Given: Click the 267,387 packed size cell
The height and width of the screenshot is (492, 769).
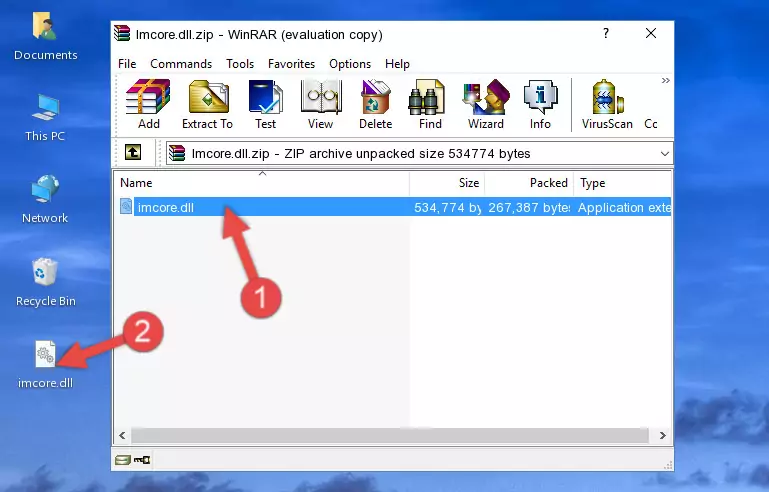Looking at the screenshot, I should (529, 207).
